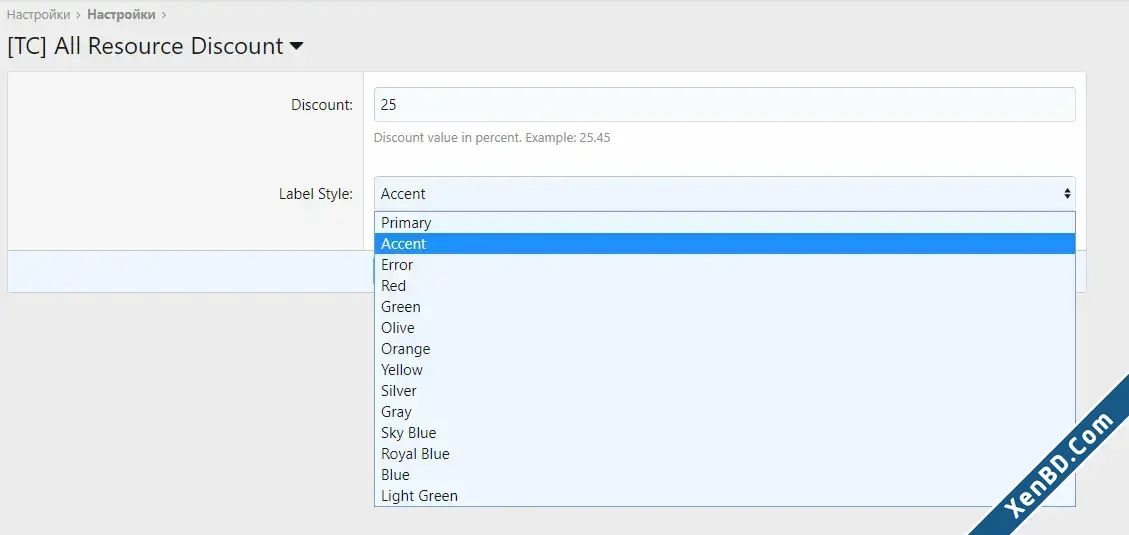
Task: Pick Royal Blue from the dropdown
Action: [x=724, y=454]
